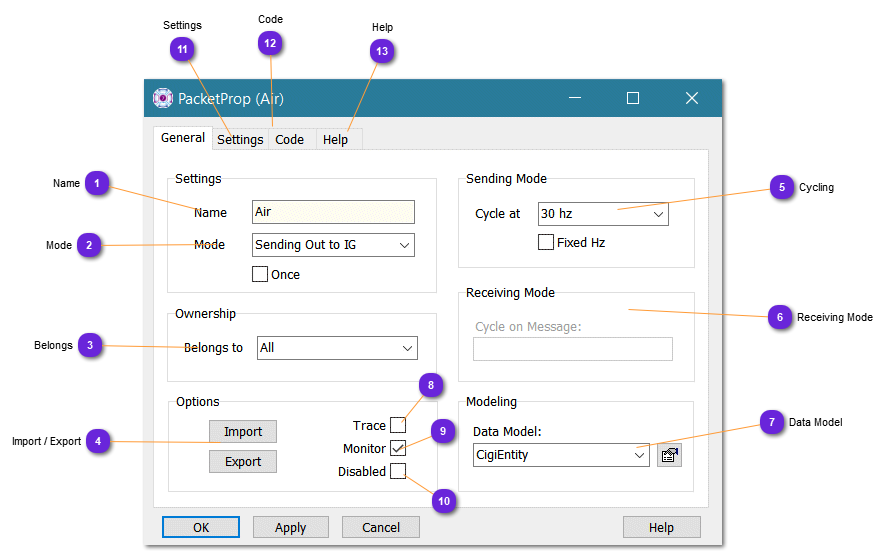The width and height of the screenshot is (889, 554).
Task: Click numbered callout marker 5 for Cycling
Action: [x=781, y=187]
